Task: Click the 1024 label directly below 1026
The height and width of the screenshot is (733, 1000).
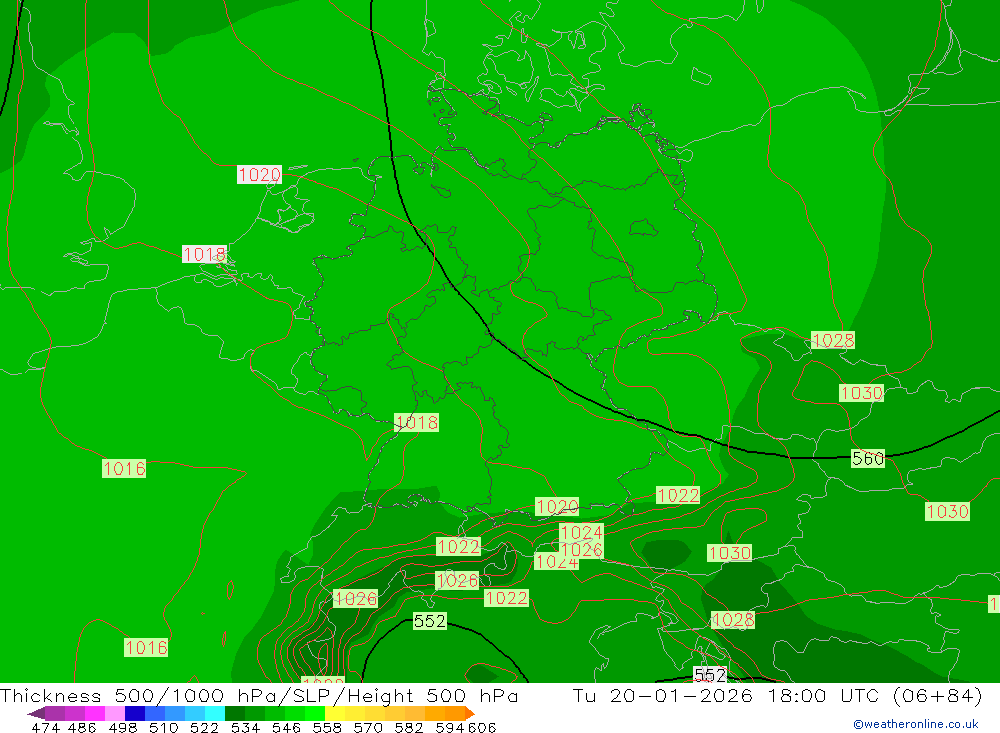Action: (556, 562)
